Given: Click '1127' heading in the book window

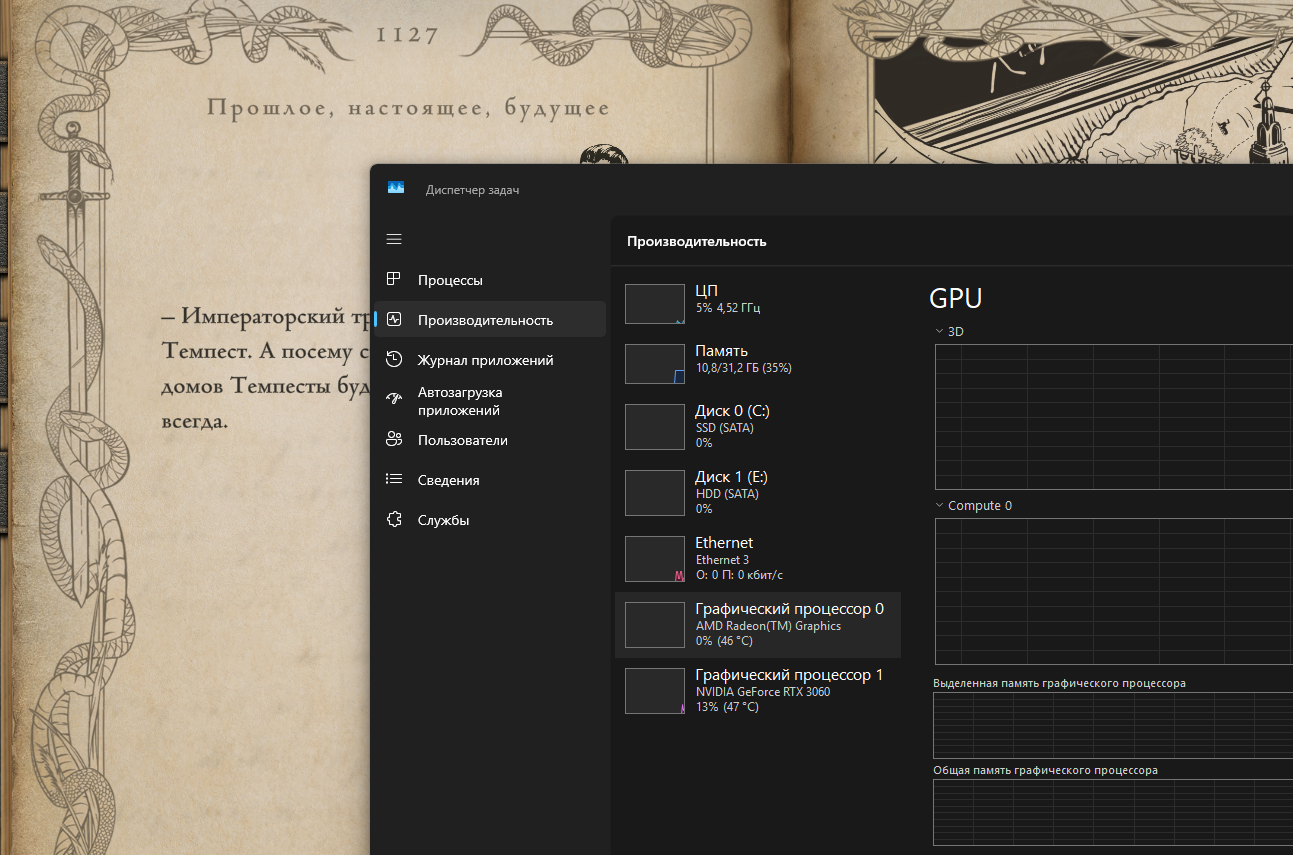Looking at the screenshot, I should point(407,36).
